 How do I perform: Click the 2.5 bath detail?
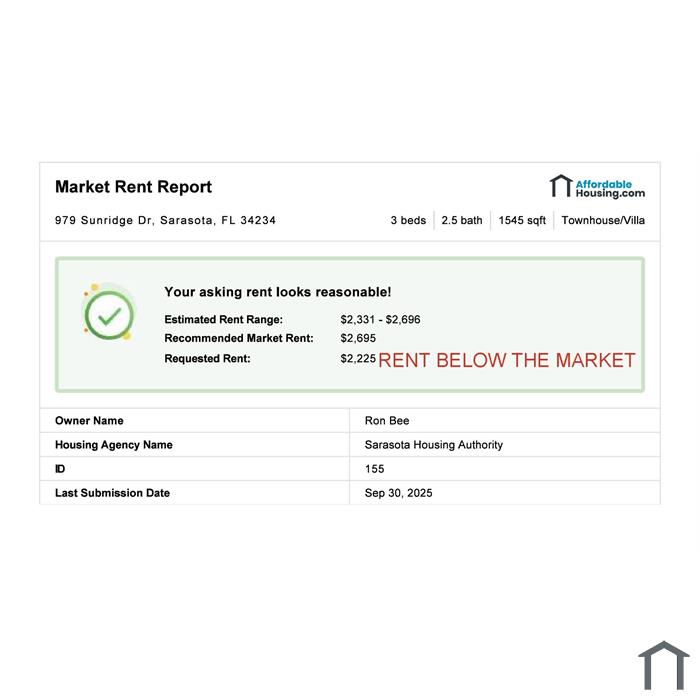[x=462, y=220]
